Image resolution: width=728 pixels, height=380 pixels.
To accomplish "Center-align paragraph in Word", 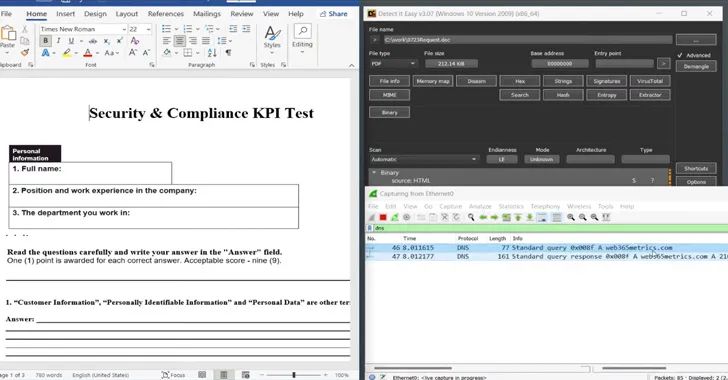I will tap(180, 41).
